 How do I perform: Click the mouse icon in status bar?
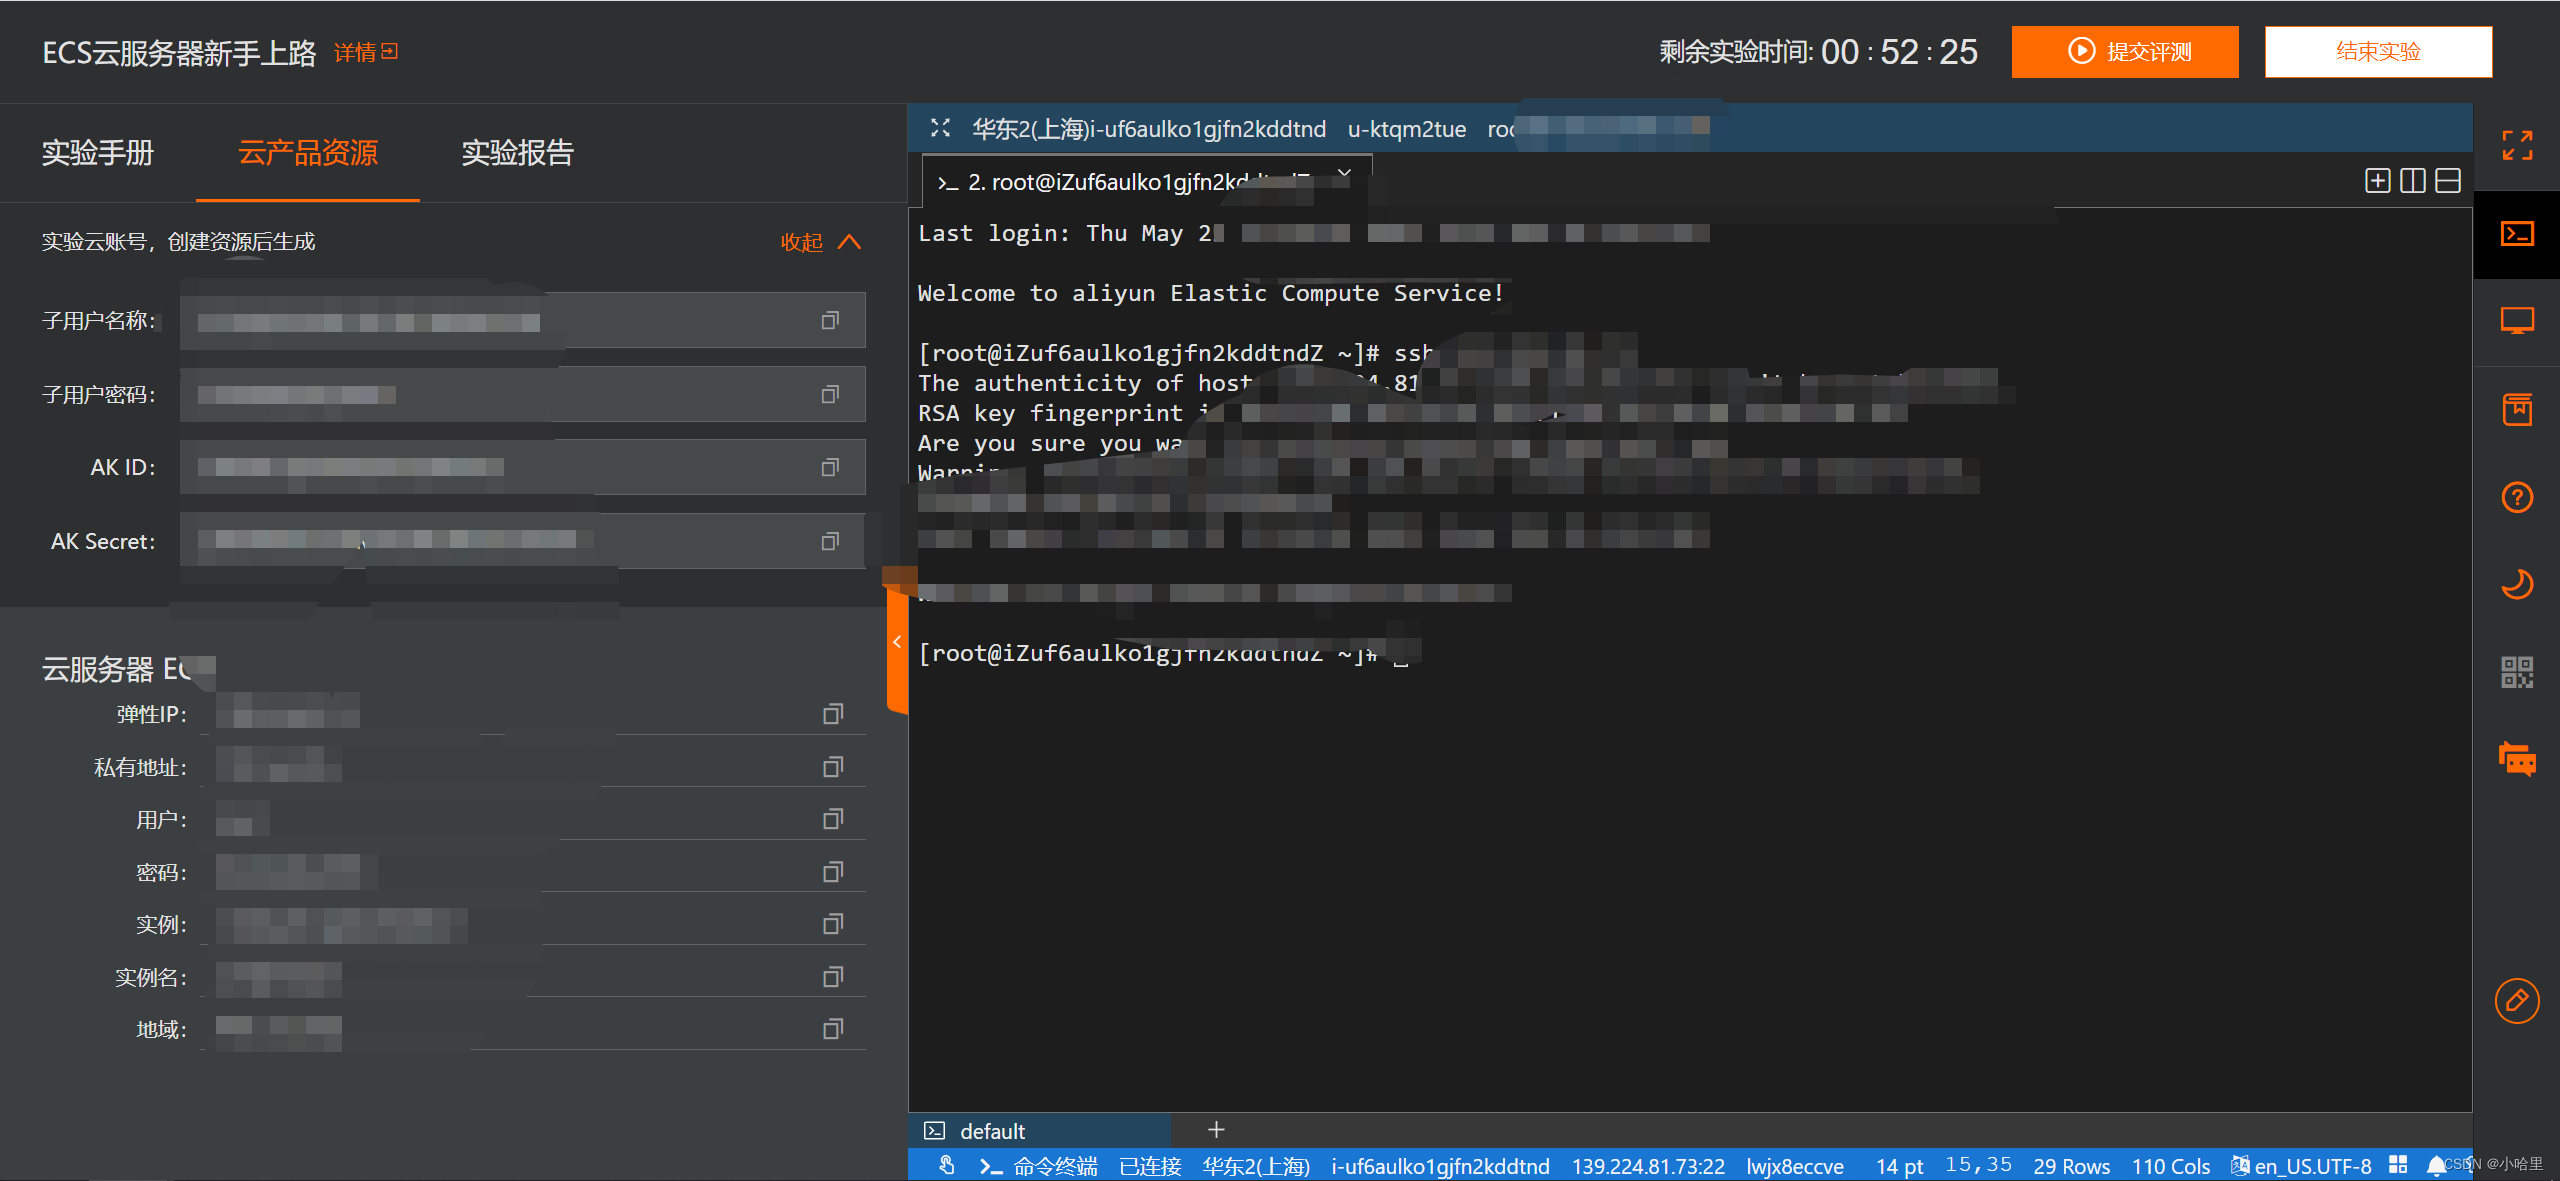pyautogui.click(x=946, y=1165)
